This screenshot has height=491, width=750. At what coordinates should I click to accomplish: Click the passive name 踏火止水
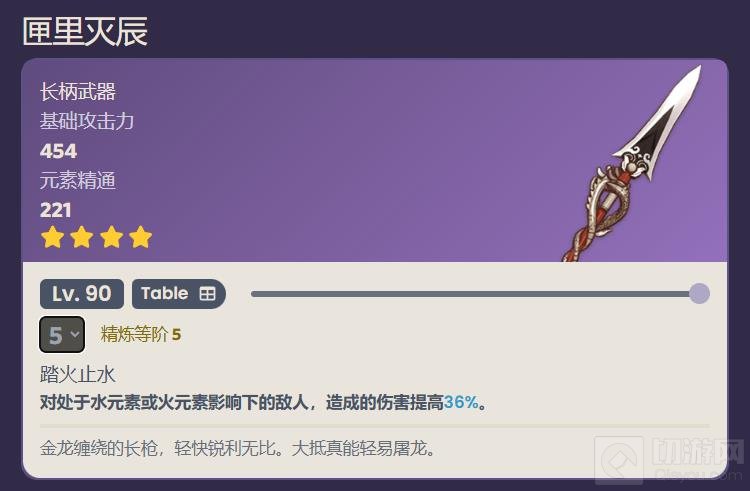77,375
